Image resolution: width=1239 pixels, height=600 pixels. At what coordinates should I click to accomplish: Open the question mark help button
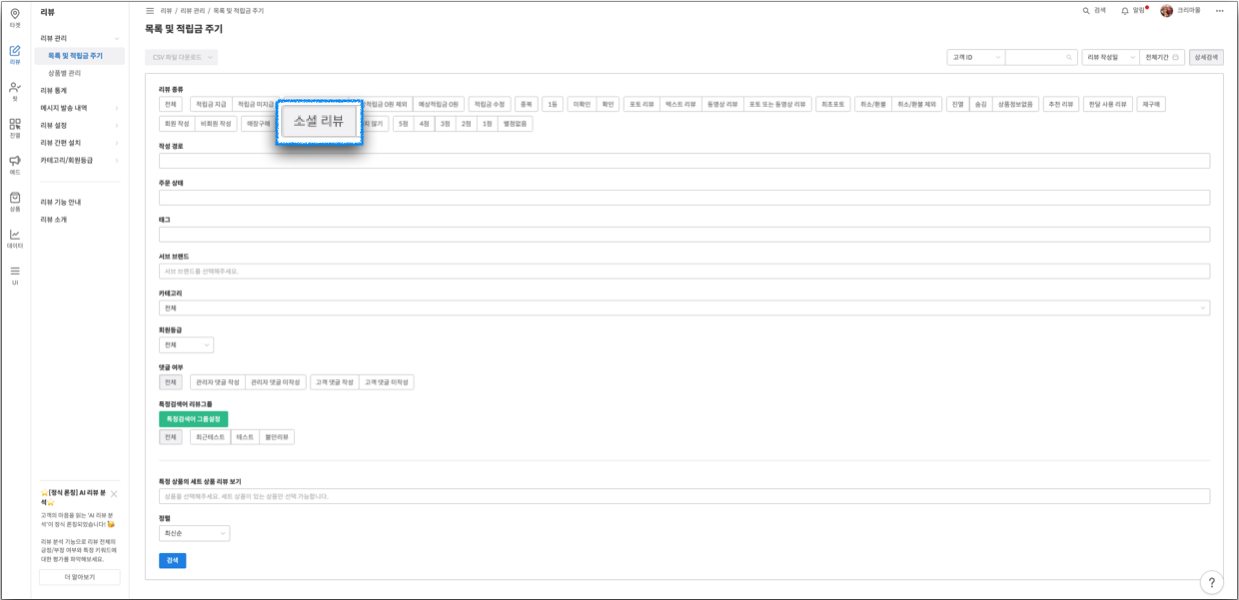coord(1211,582)
